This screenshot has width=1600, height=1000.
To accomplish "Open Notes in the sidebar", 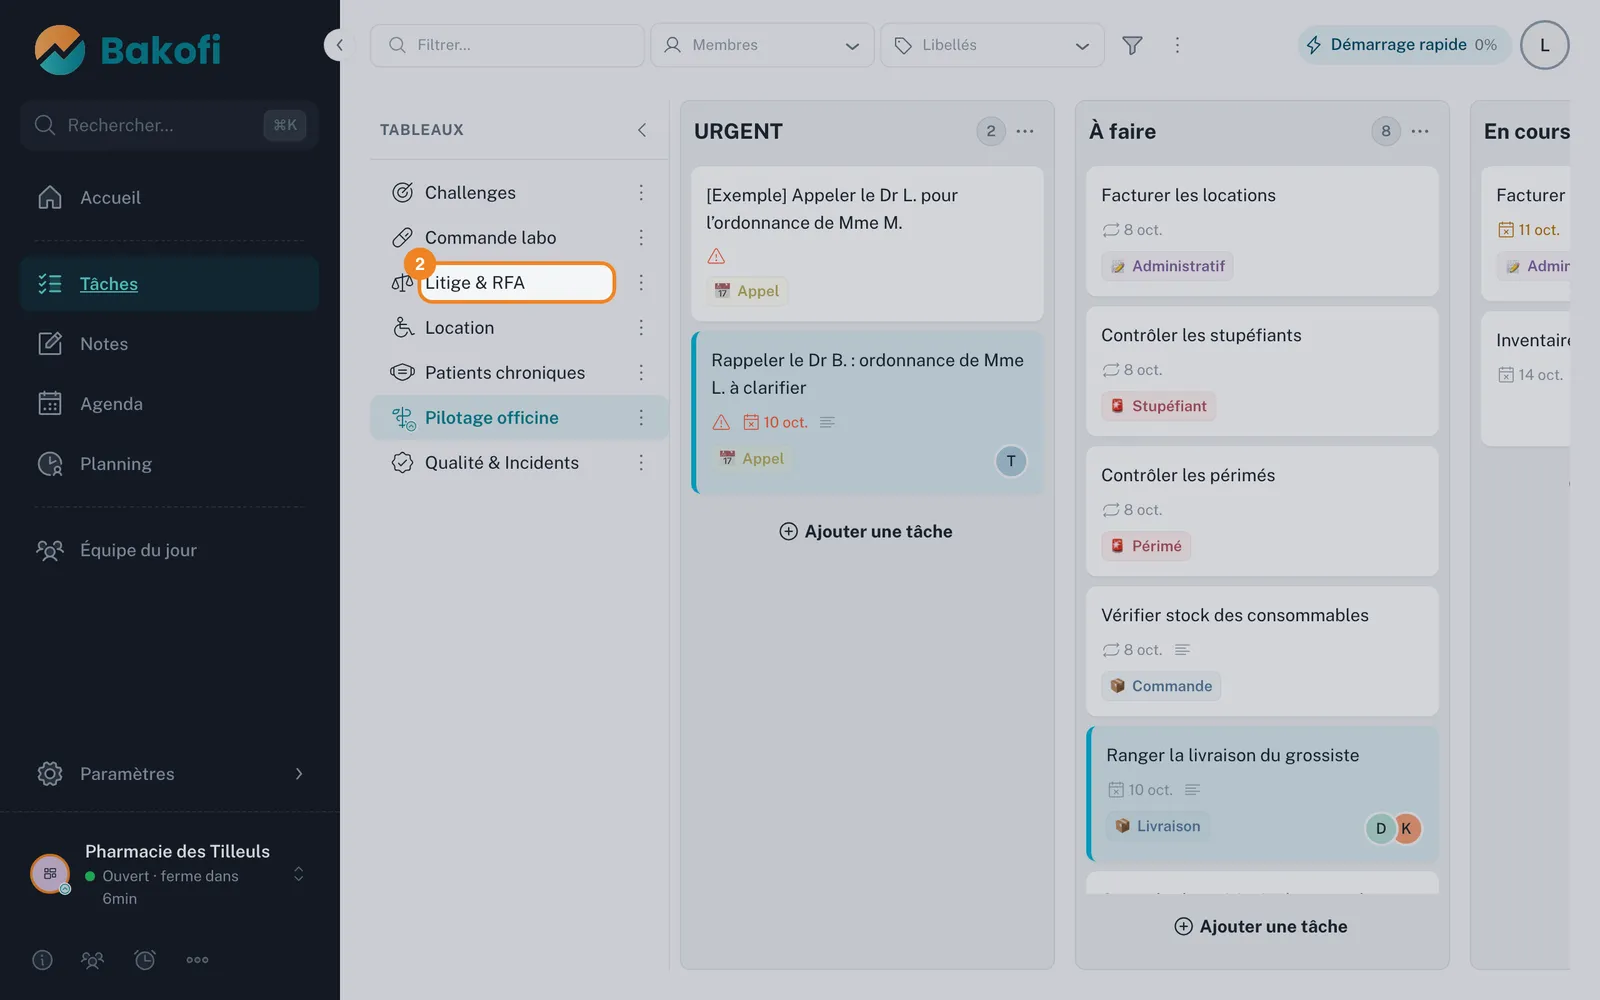I will pyautogui.click(x=169, y=344).
